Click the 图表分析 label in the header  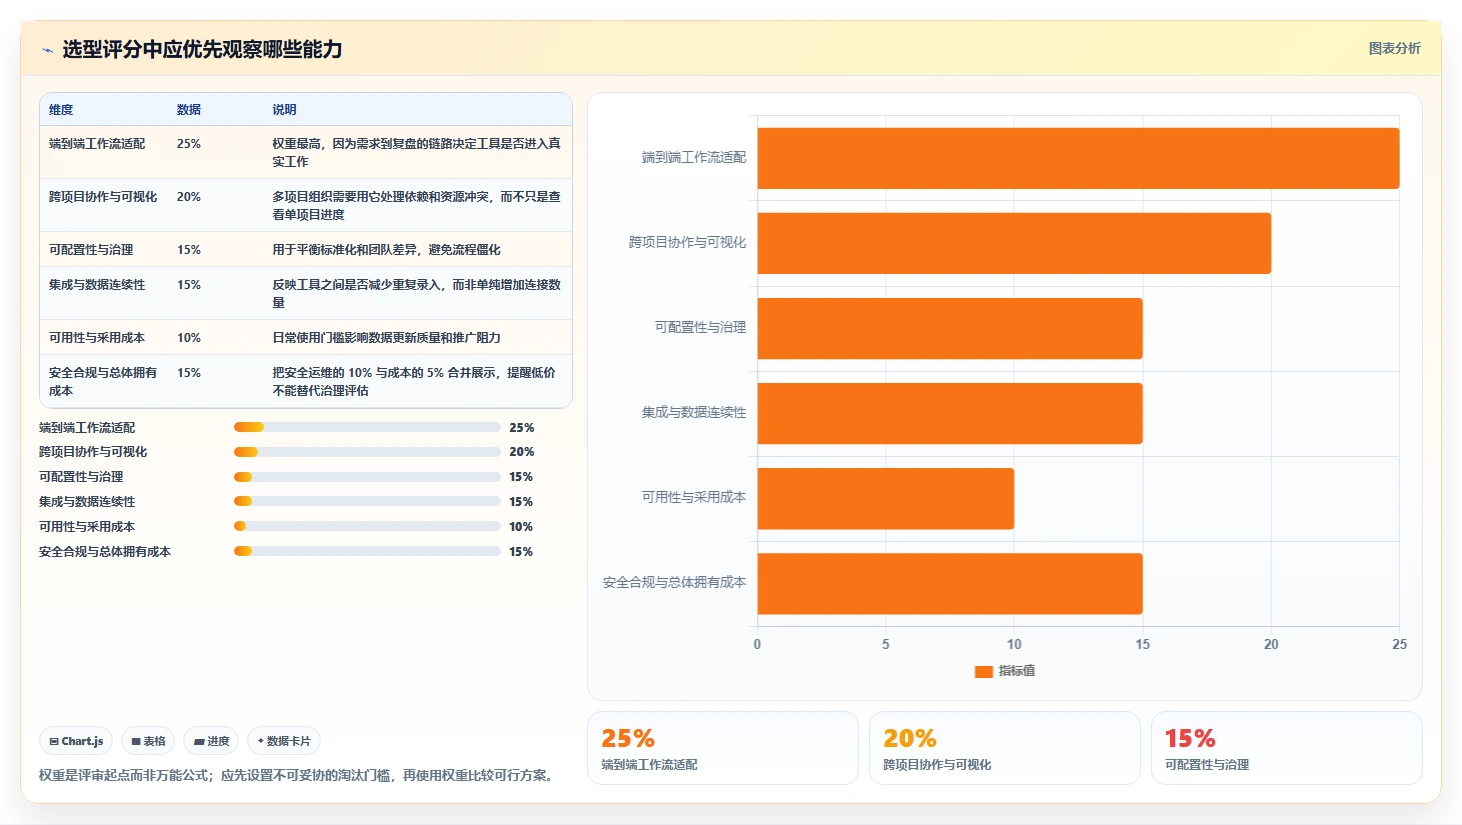[x=1394, y=48]
